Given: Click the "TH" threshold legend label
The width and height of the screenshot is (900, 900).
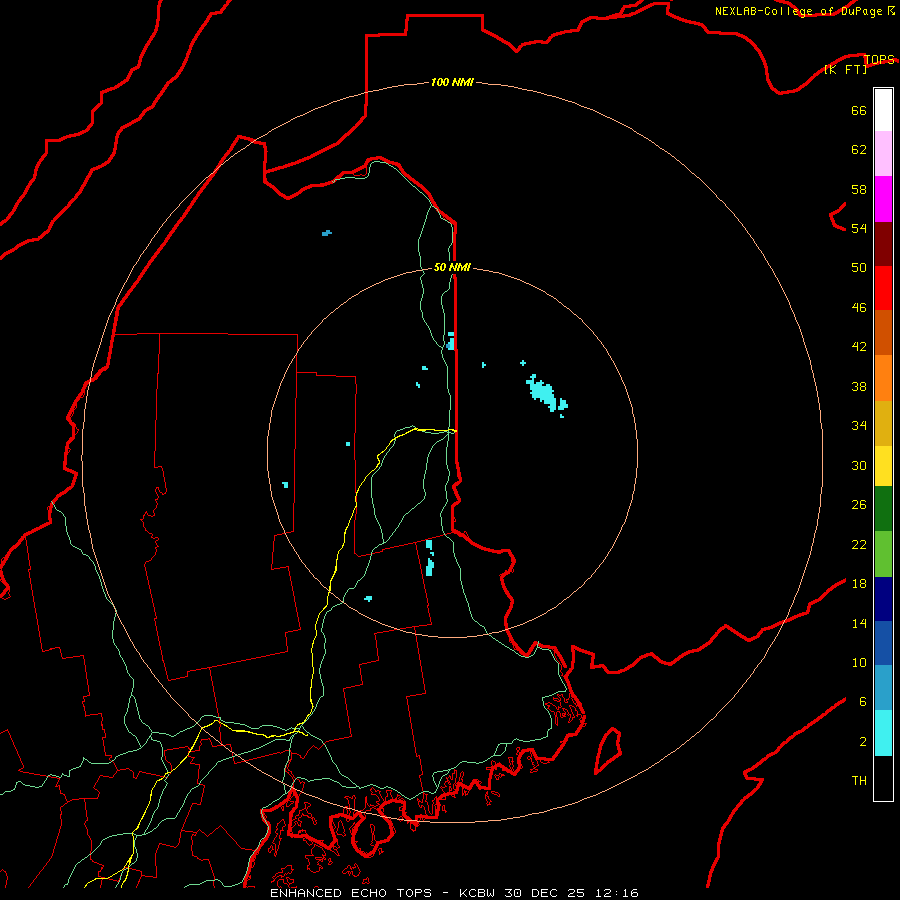Looking at the screenshot, I should point(859,781).
